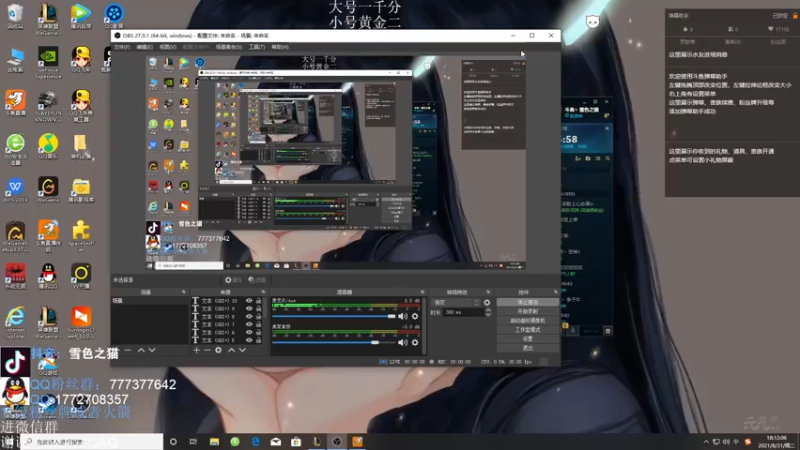Open 麦克风/Aux audio settings gear

[x=415, y=316]
